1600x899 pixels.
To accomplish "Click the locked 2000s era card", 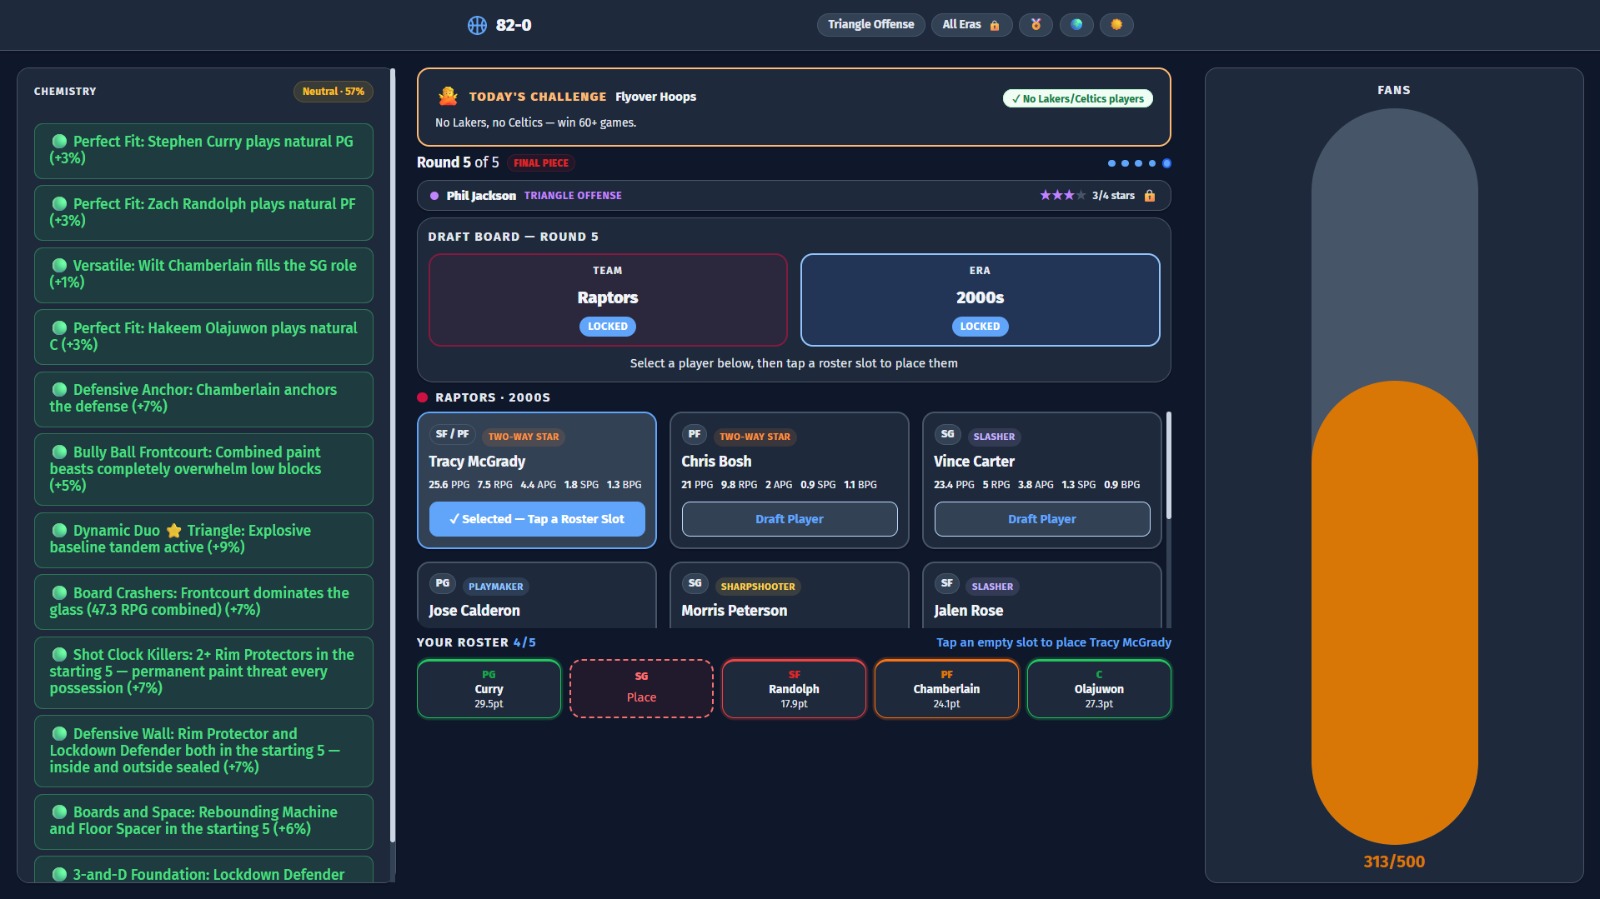I will (980, 300).
